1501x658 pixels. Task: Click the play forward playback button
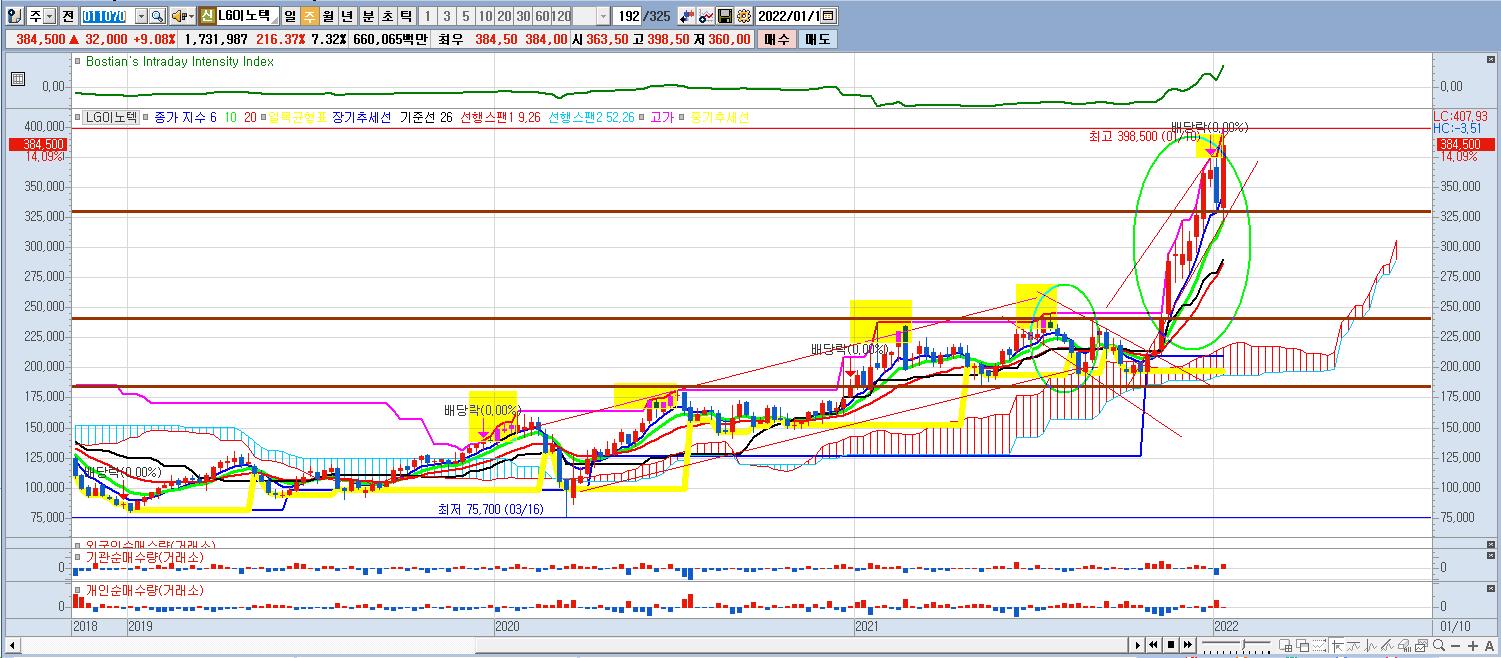1137,645
